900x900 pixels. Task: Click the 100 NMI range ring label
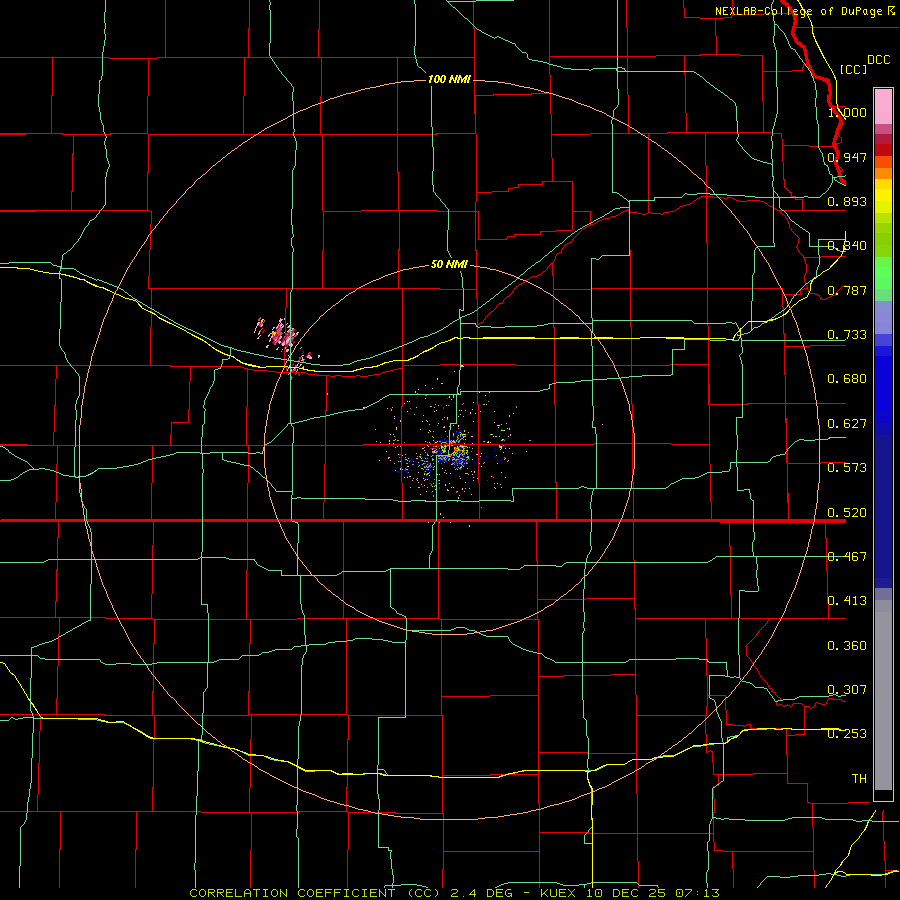click(x=449, y=79)
